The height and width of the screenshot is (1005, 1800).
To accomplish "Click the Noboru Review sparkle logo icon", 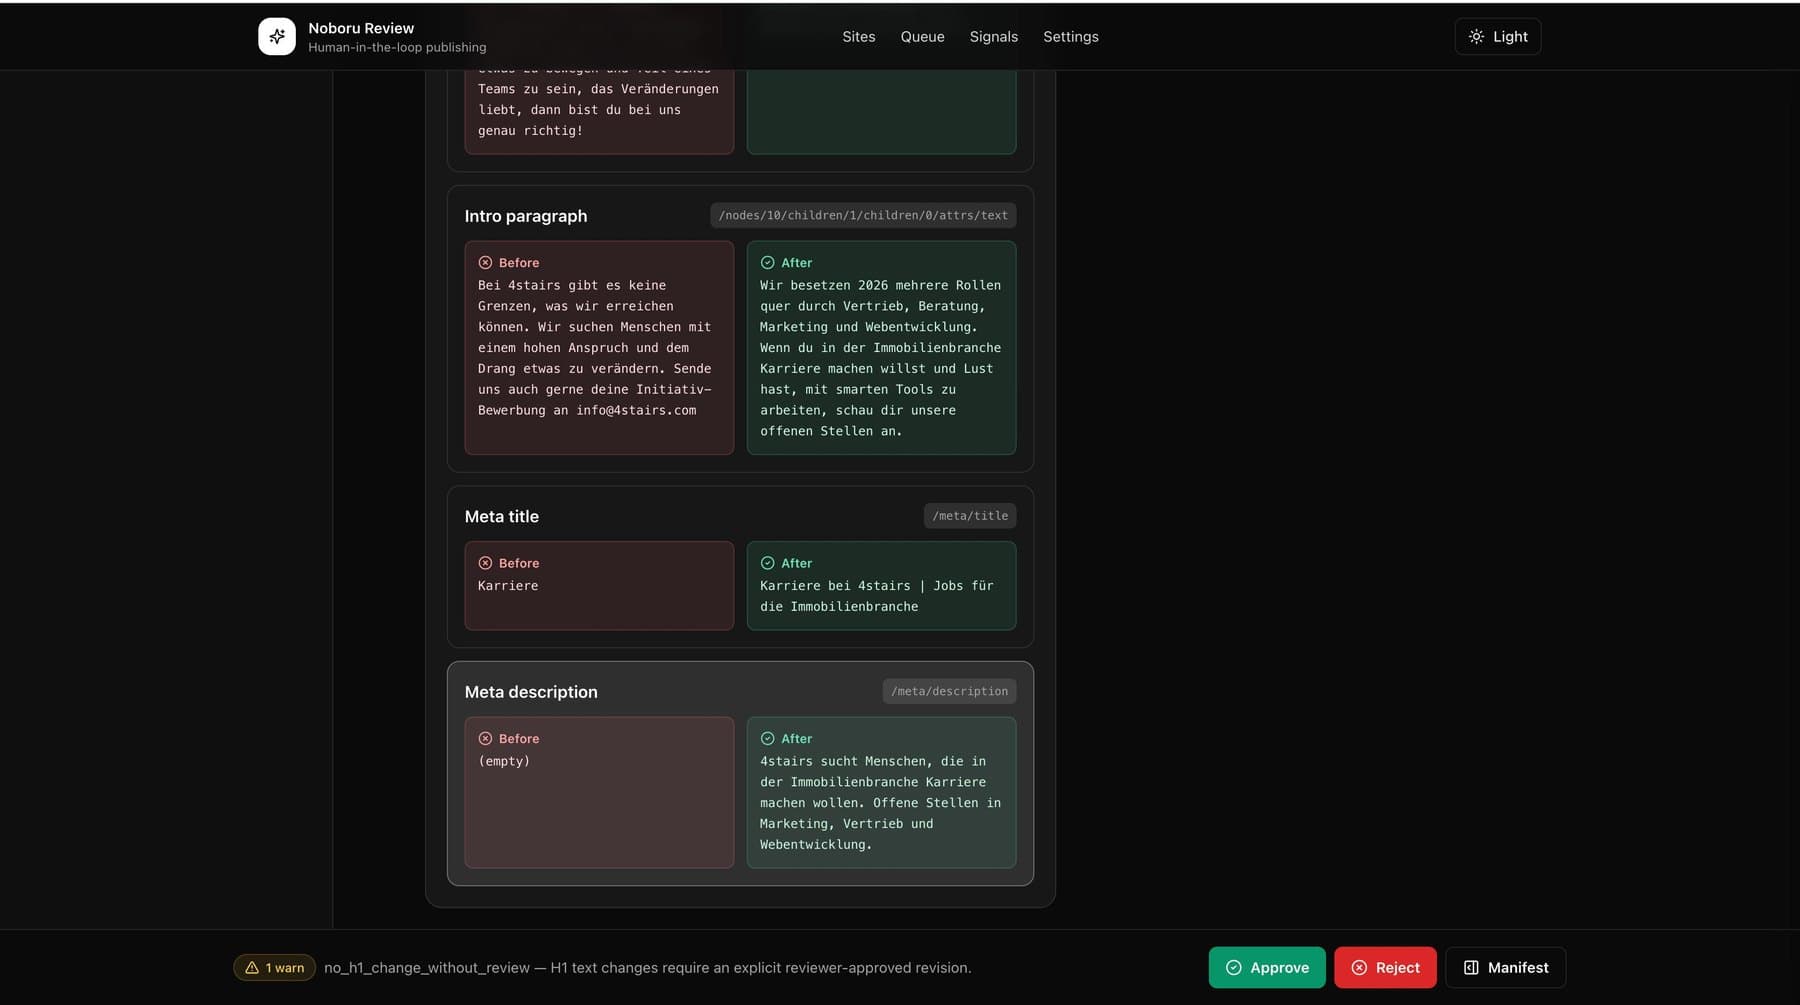I will [x=277, y=36].
